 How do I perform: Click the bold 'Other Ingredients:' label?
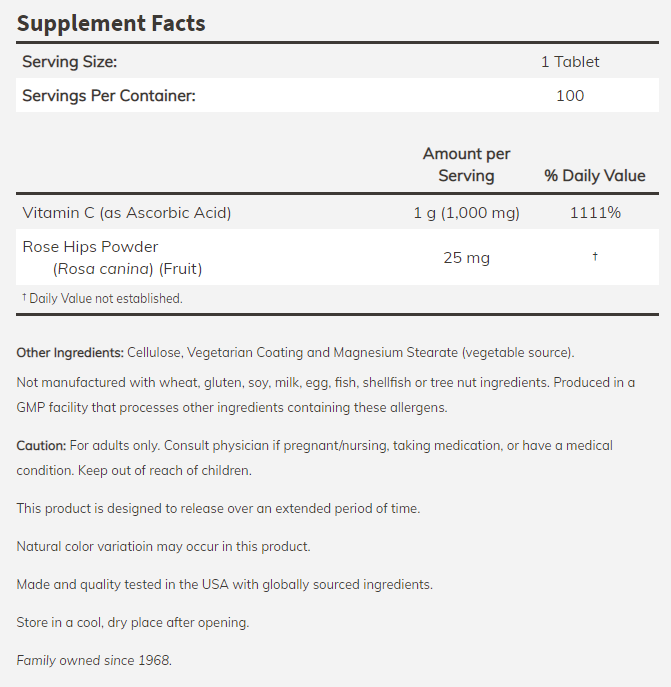coord(70,353)
